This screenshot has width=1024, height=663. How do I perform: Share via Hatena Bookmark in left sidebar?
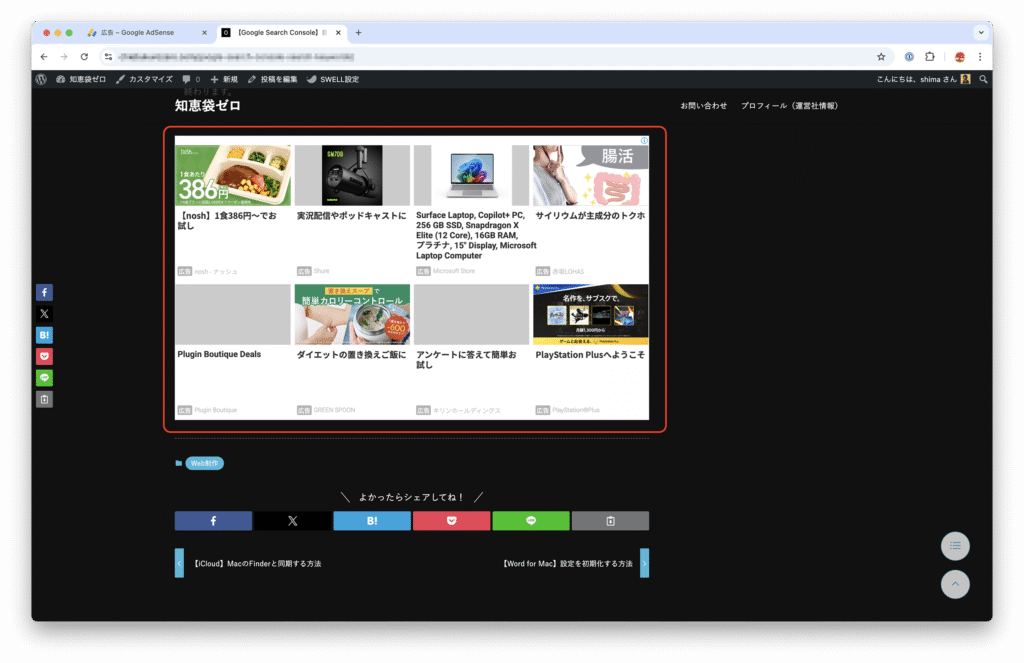(44, 335)
